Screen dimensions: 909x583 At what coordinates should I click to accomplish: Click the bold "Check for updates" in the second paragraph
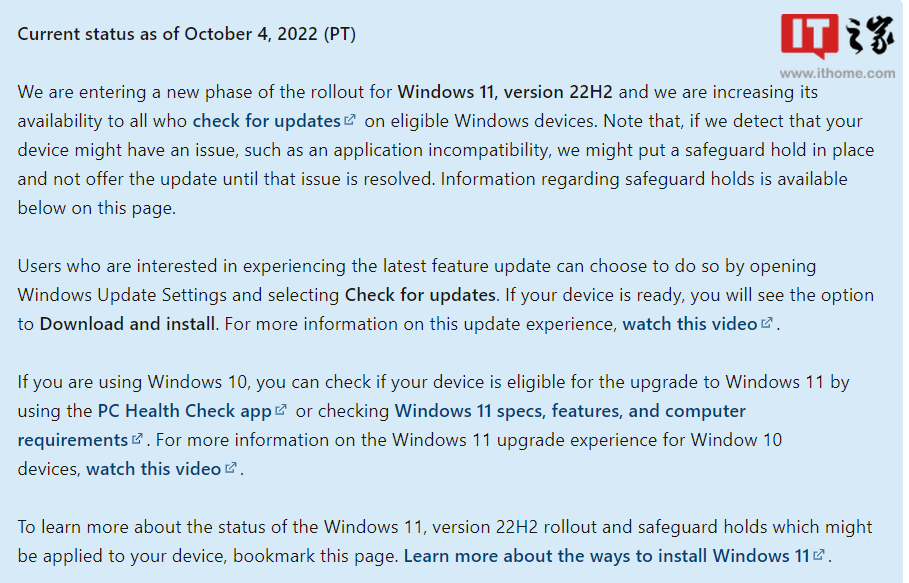(420, 294)
